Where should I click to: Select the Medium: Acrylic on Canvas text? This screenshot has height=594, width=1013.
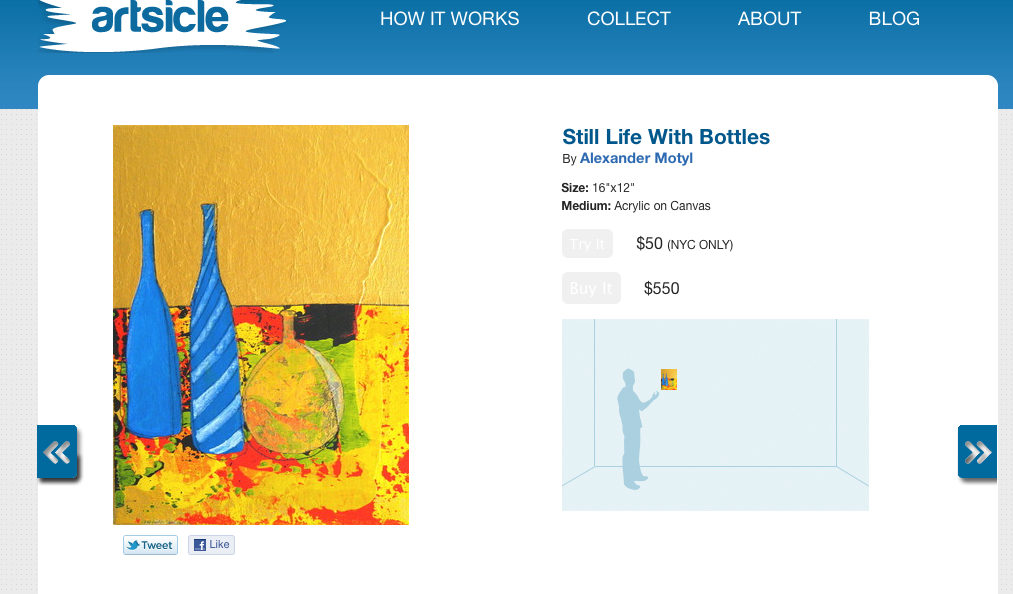coord(636,206)
